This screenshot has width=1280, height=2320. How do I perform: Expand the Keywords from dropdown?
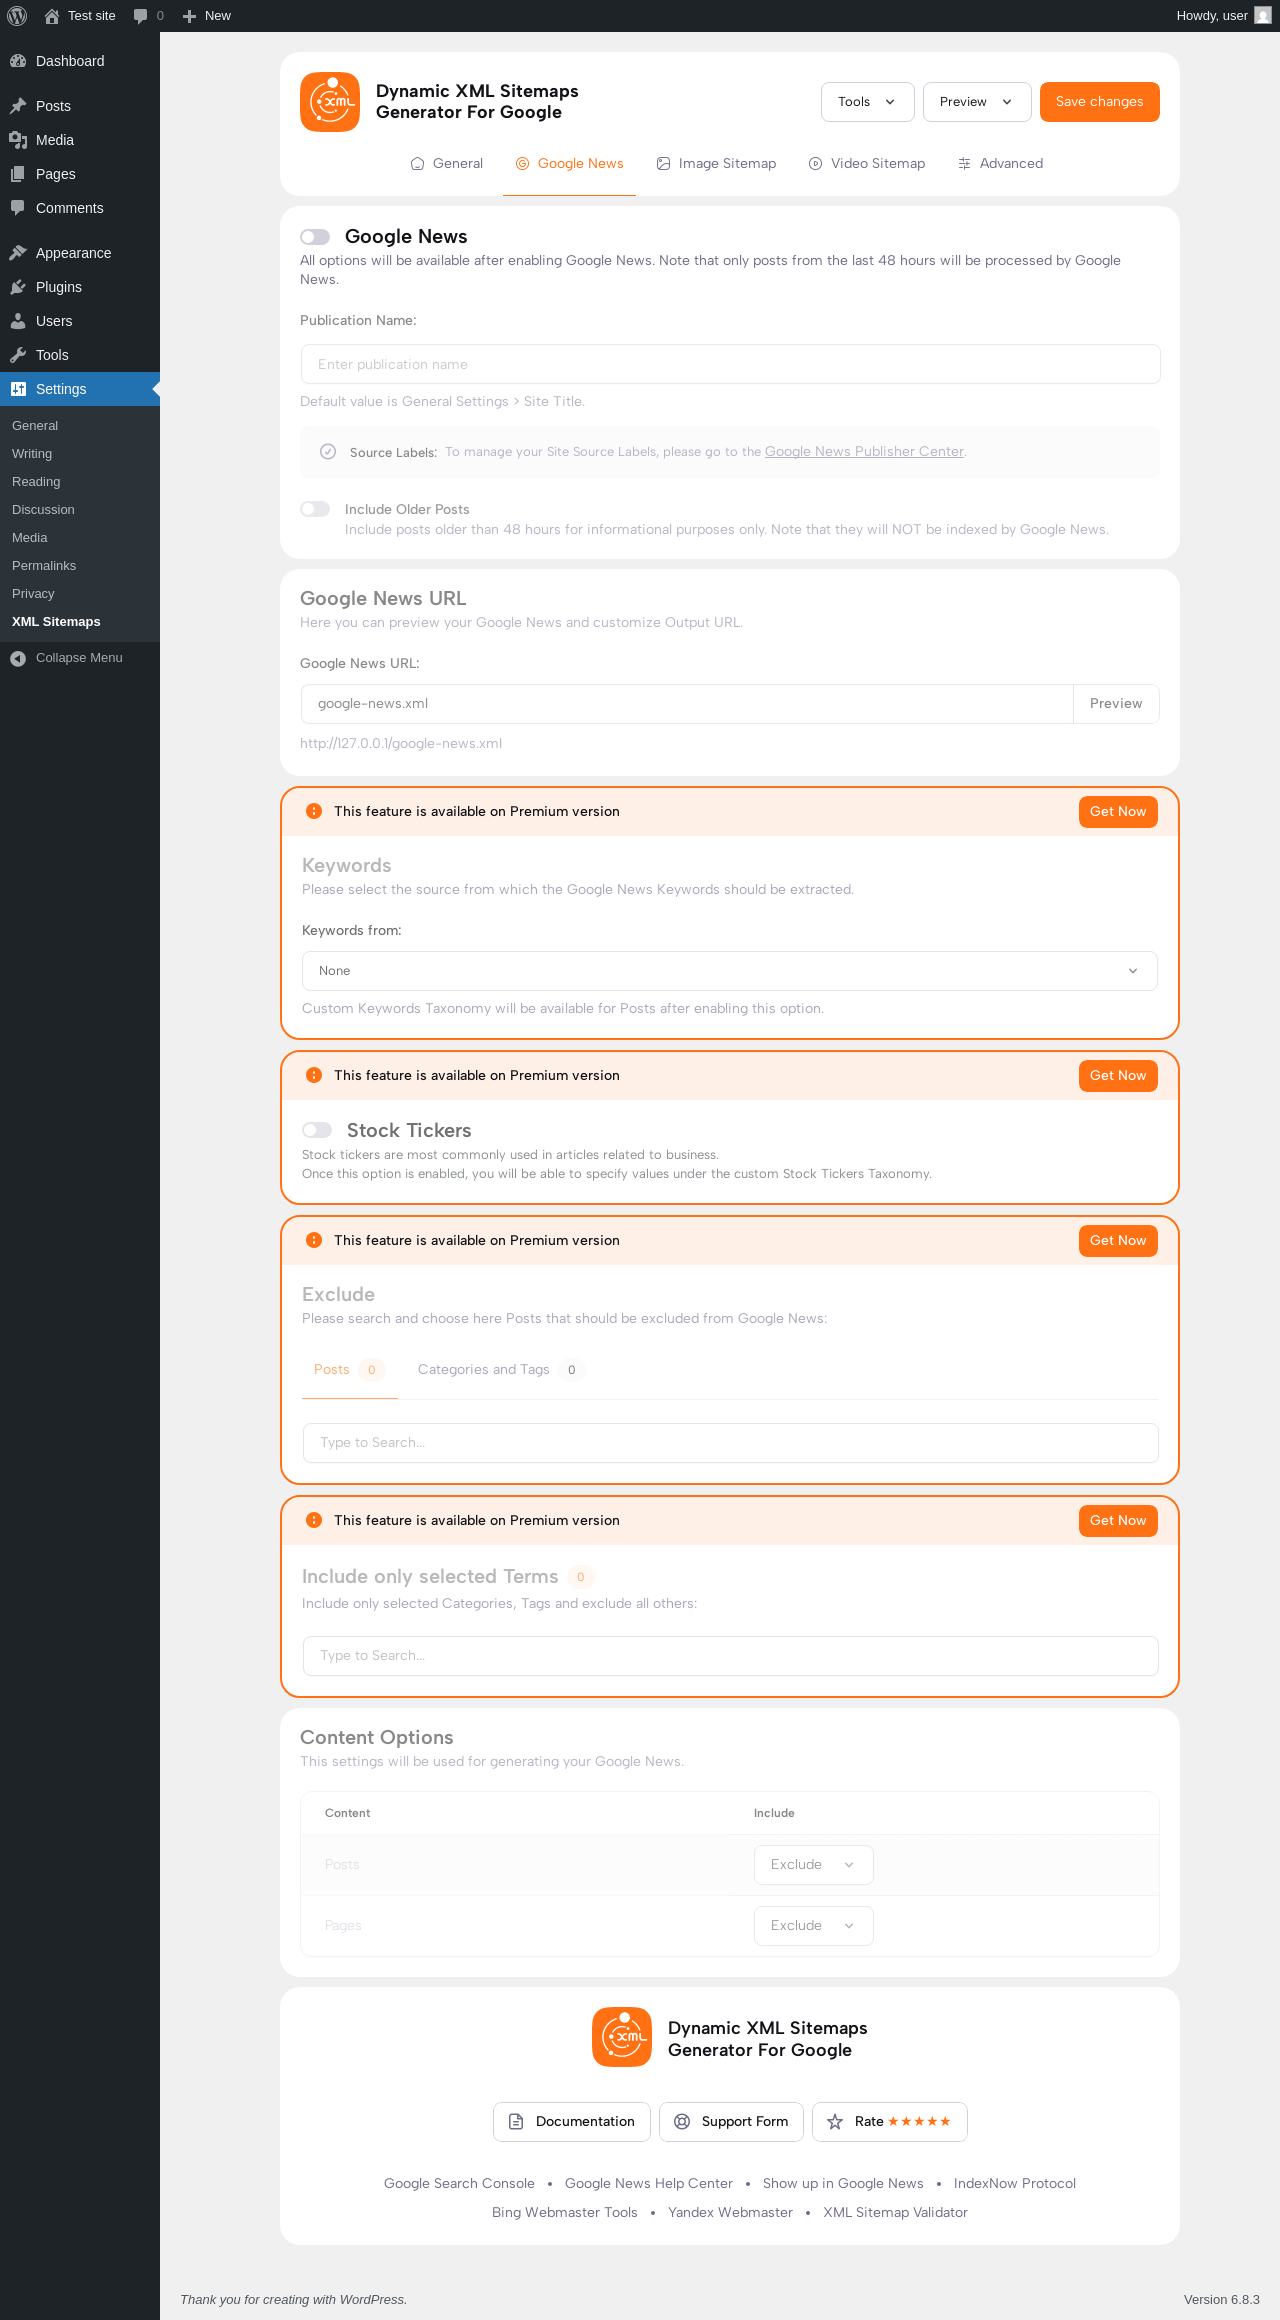pyautogui.click(x=729, y=971)
